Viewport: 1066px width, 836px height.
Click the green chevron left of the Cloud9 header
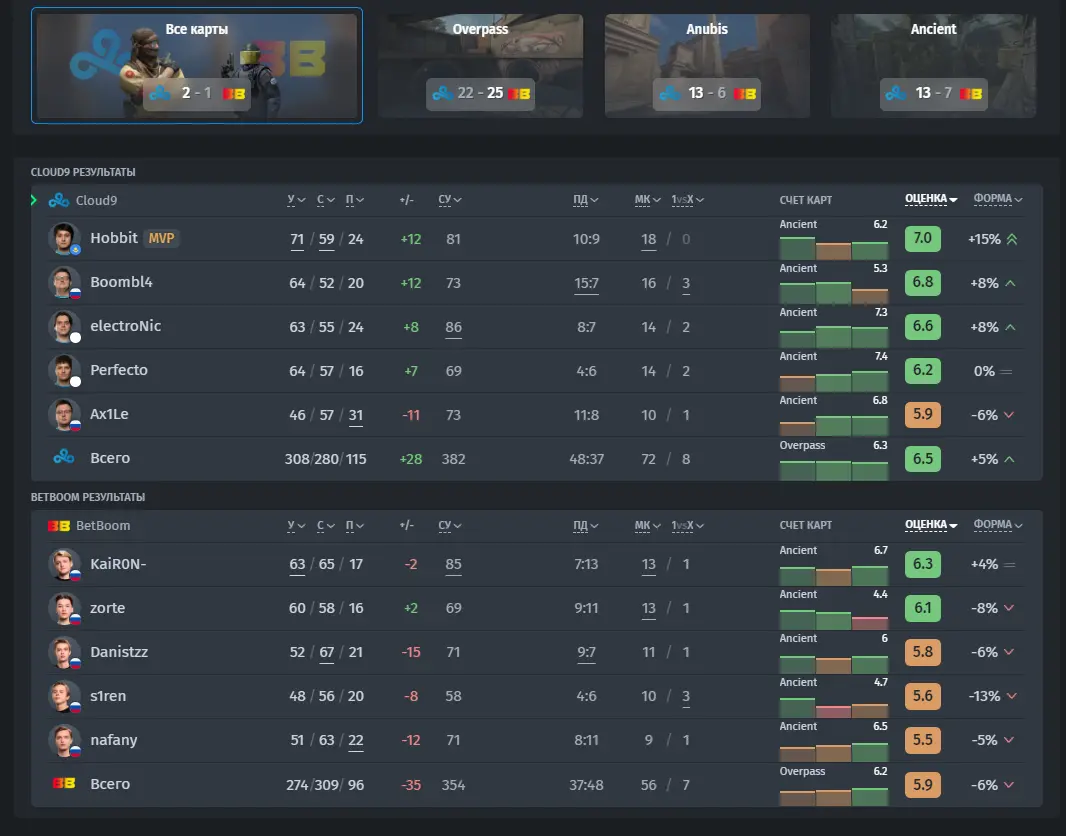coord(33,200)
